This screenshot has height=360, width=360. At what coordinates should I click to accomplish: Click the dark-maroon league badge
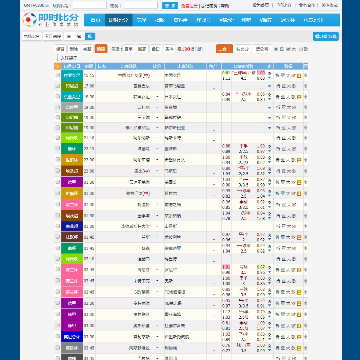pos(72,237)
